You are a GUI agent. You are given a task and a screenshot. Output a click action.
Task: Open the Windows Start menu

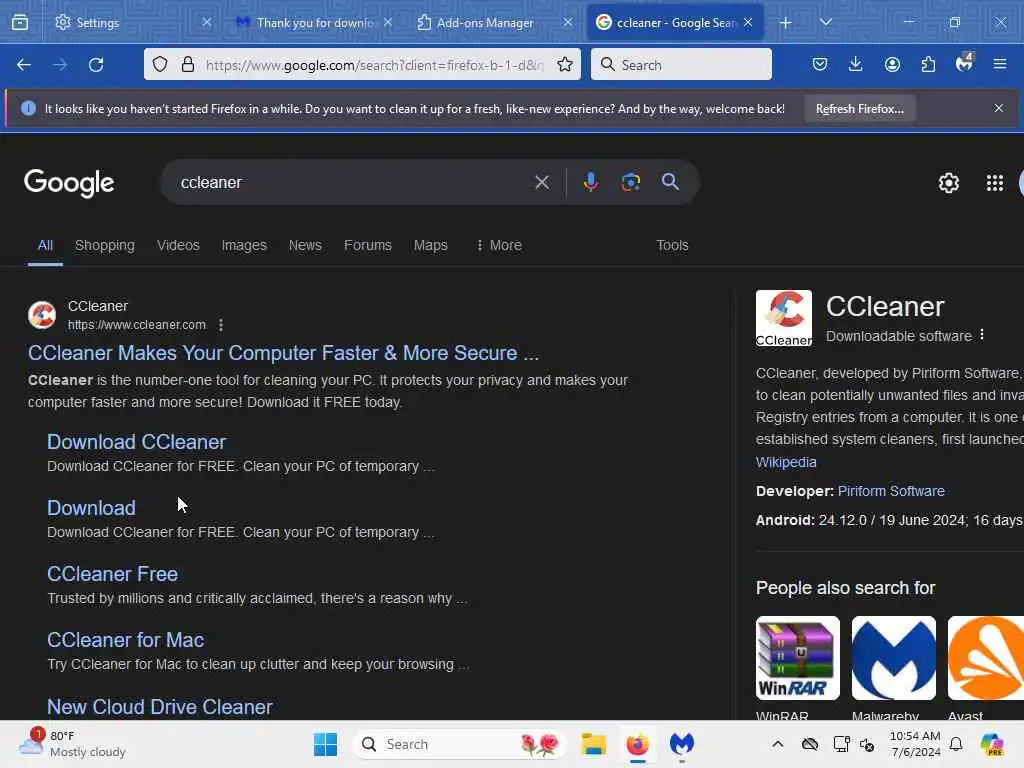tap(325, 744)
